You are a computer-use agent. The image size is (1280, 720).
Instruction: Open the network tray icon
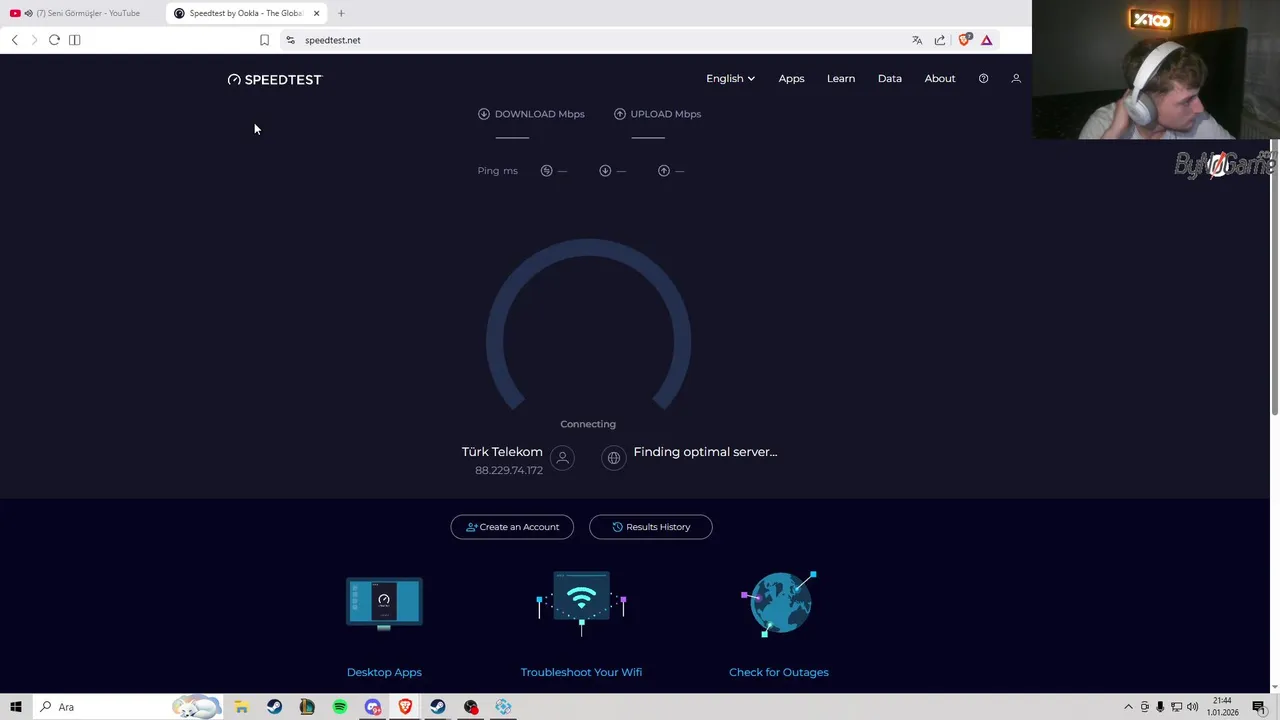[1176, 707]
